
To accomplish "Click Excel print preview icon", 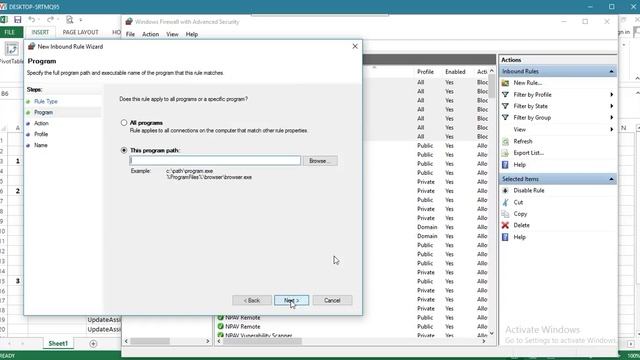I will [x=70, y=20].
